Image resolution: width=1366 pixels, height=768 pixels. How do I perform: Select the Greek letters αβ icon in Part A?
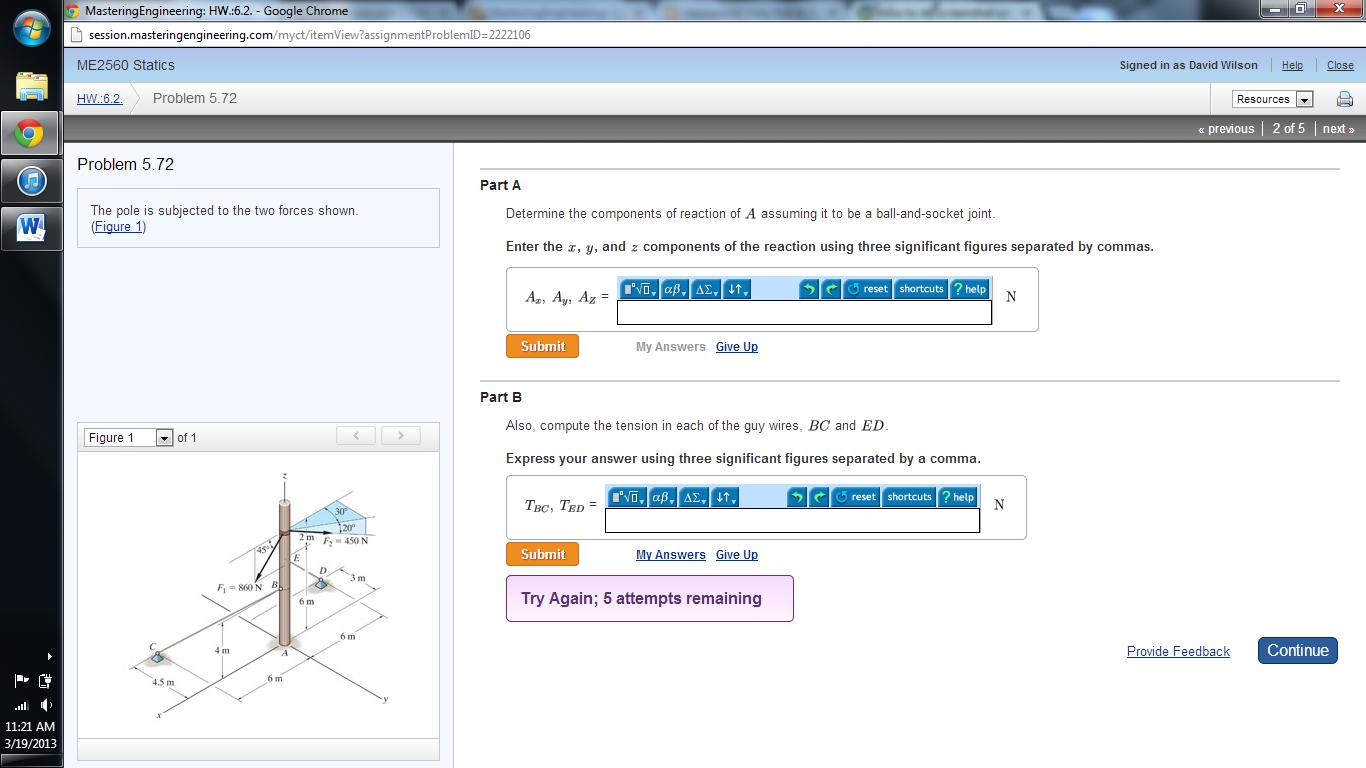(x=671, y=289)
